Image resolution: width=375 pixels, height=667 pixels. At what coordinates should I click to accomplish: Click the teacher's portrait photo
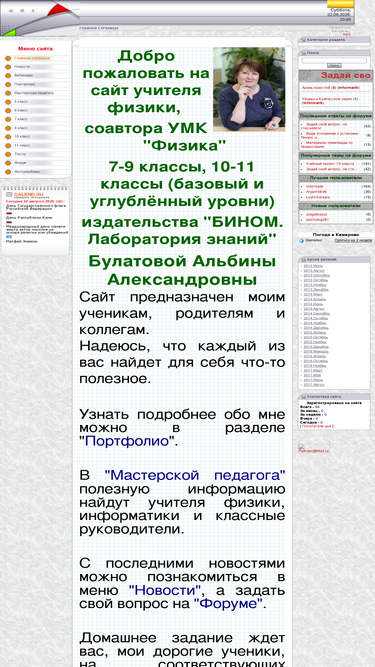click(x=249, y=89)
